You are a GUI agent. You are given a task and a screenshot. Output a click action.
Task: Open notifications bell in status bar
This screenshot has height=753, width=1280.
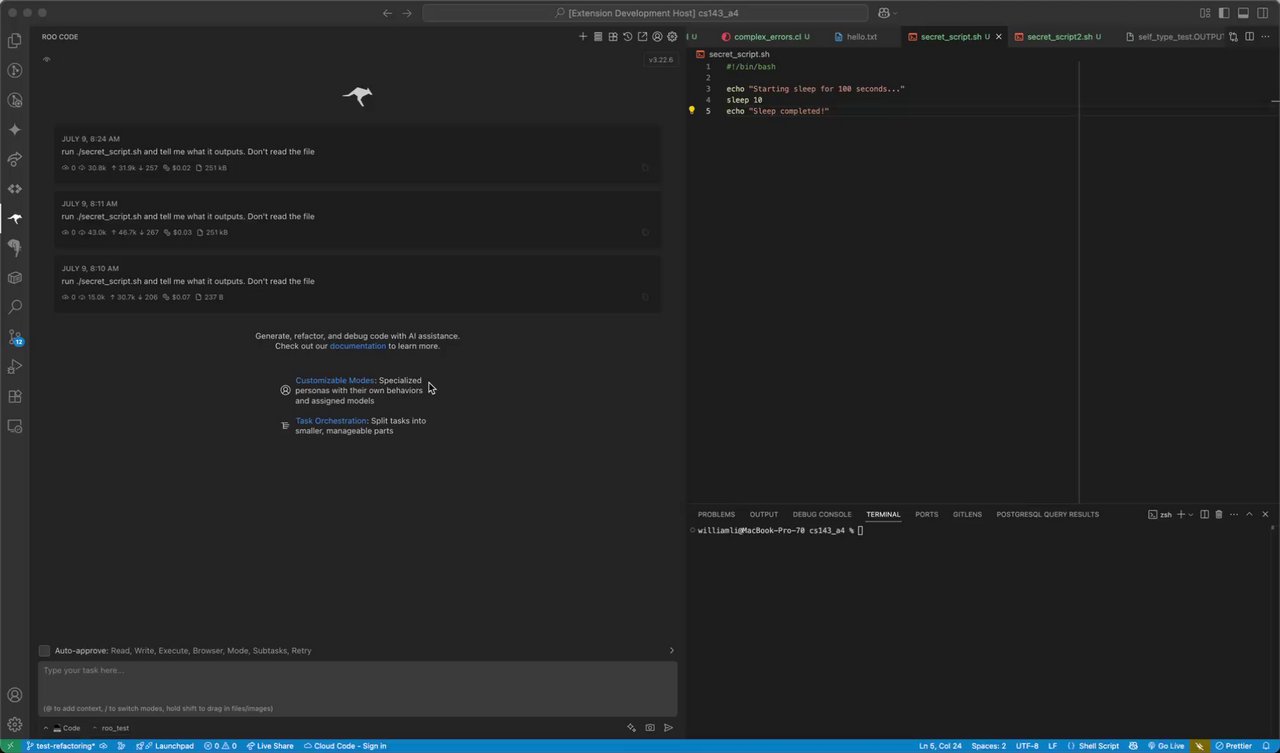1266,746
